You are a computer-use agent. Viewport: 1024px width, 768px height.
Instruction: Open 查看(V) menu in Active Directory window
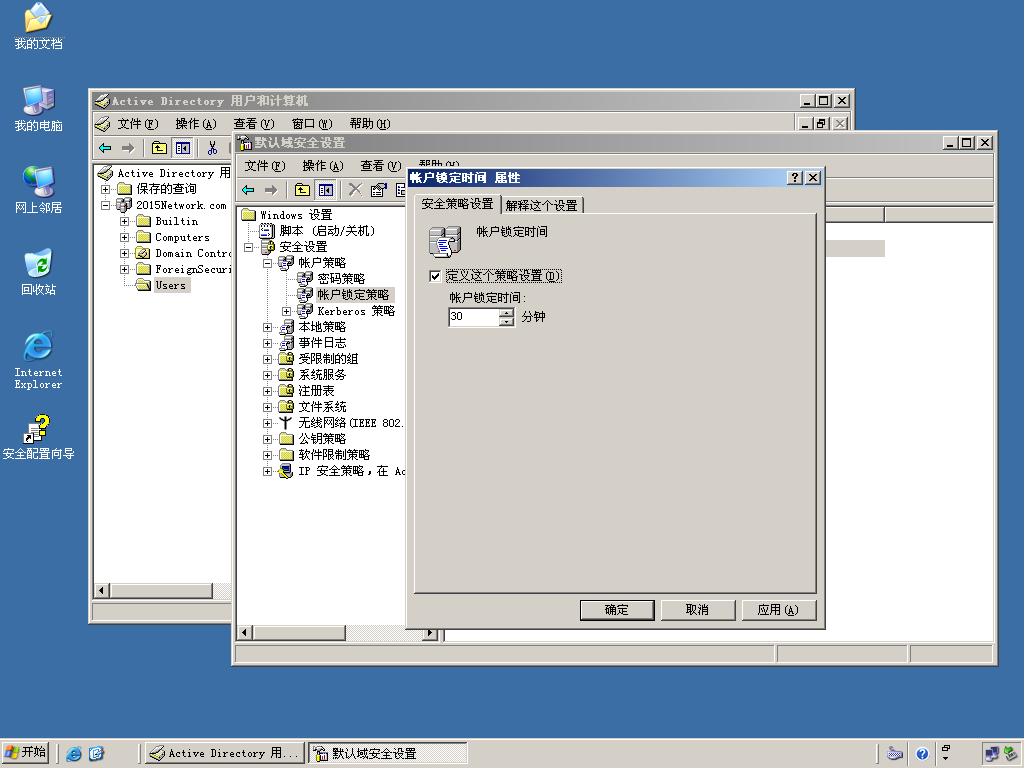[x=253, y=124]
